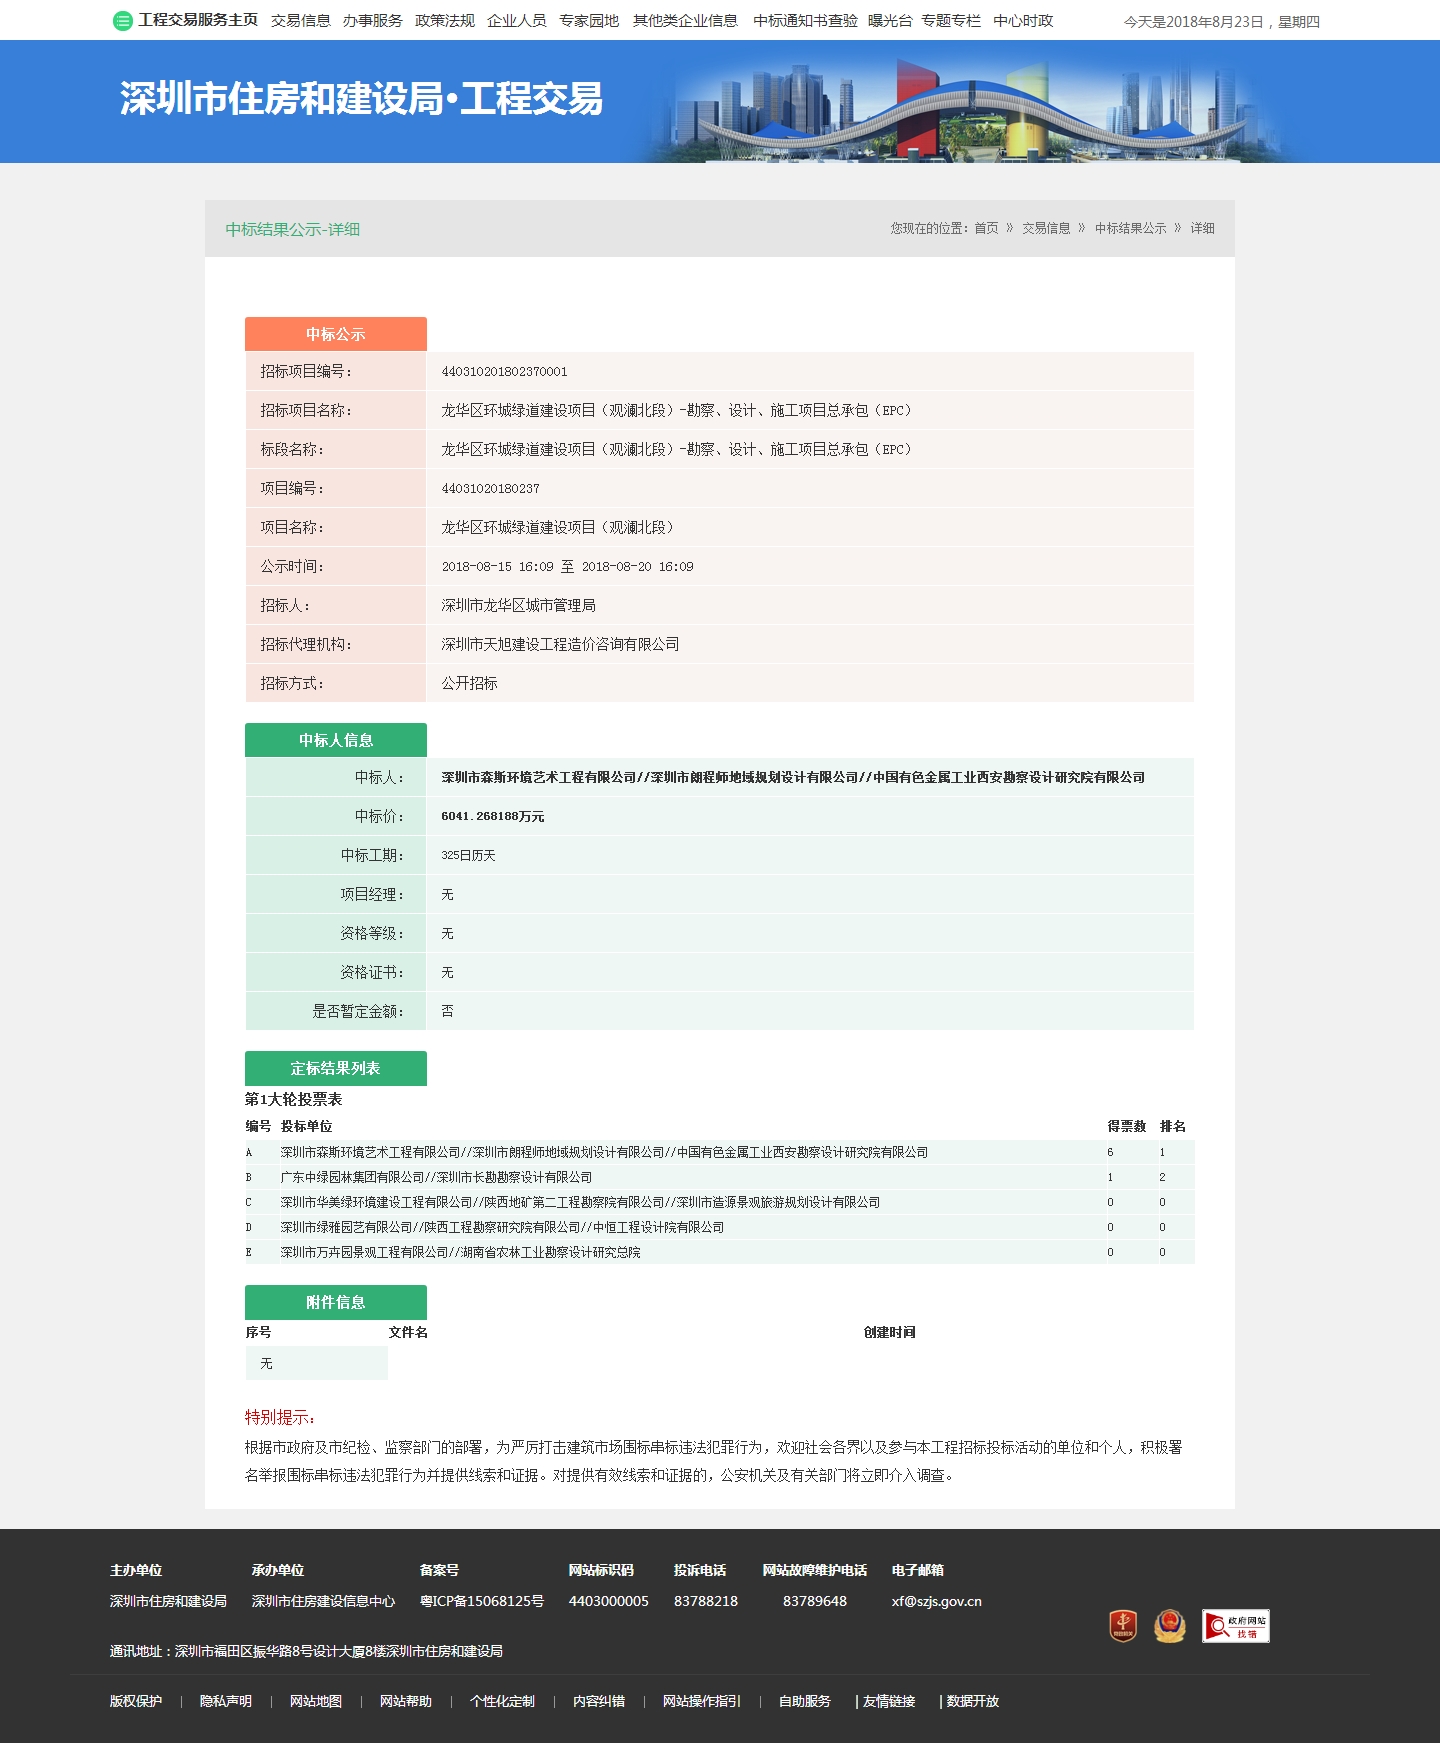
Task: Select the 中标人信息 section header
Action: (336, 740)
